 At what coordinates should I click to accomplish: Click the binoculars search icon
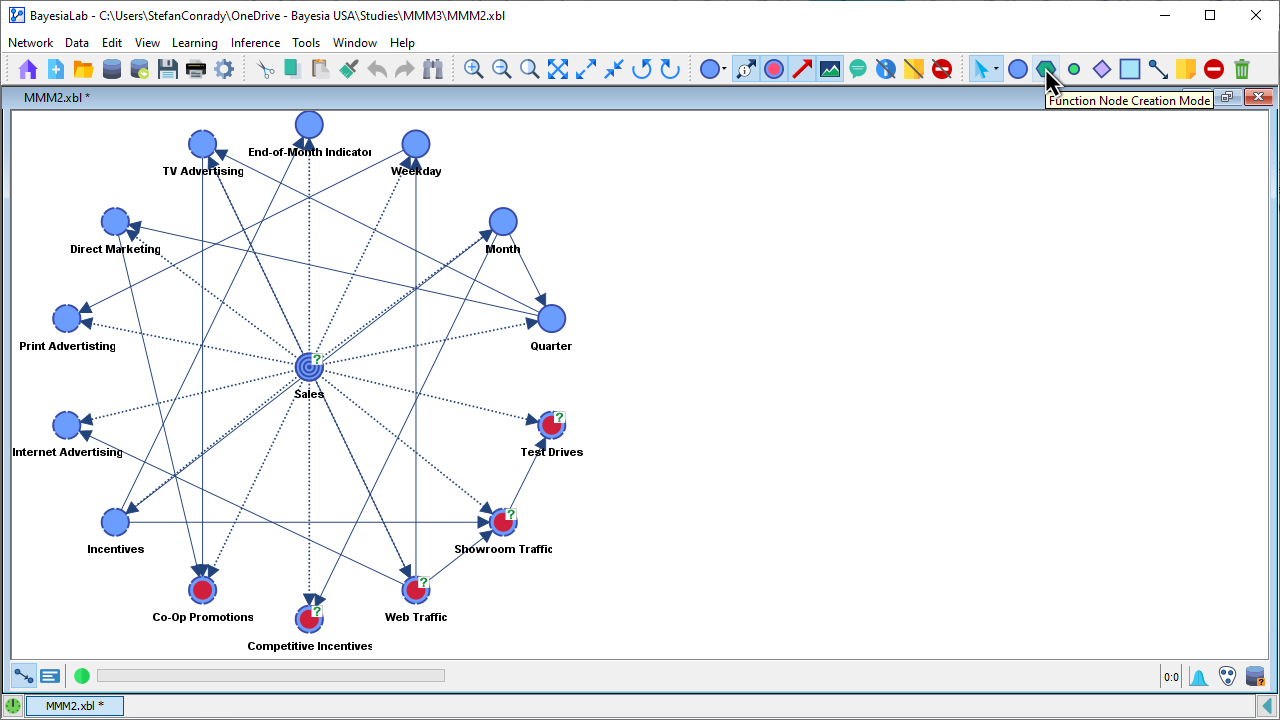point(432,69)
